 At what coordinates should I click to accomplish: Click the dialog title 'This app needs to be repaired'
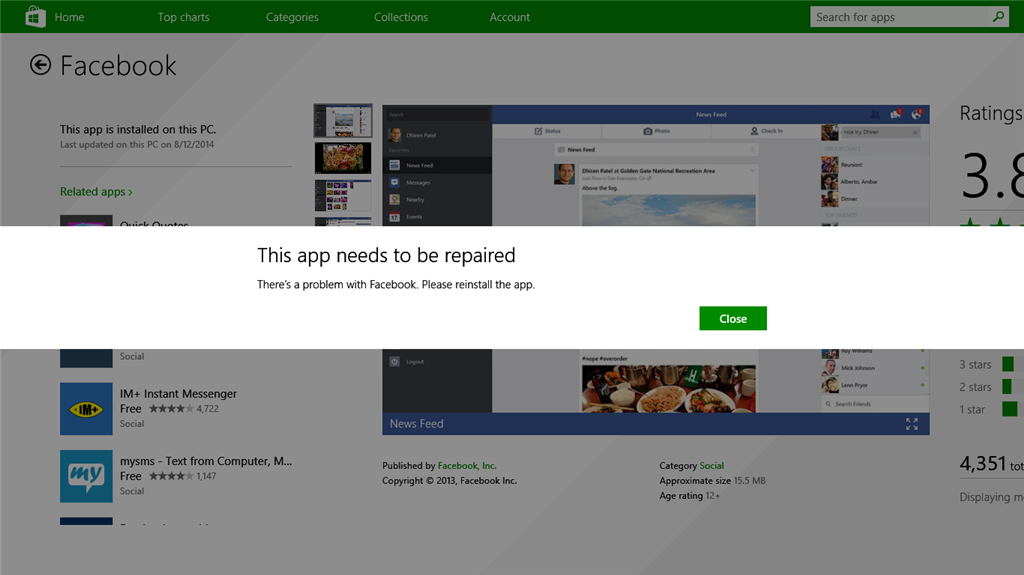coord(386,255)
